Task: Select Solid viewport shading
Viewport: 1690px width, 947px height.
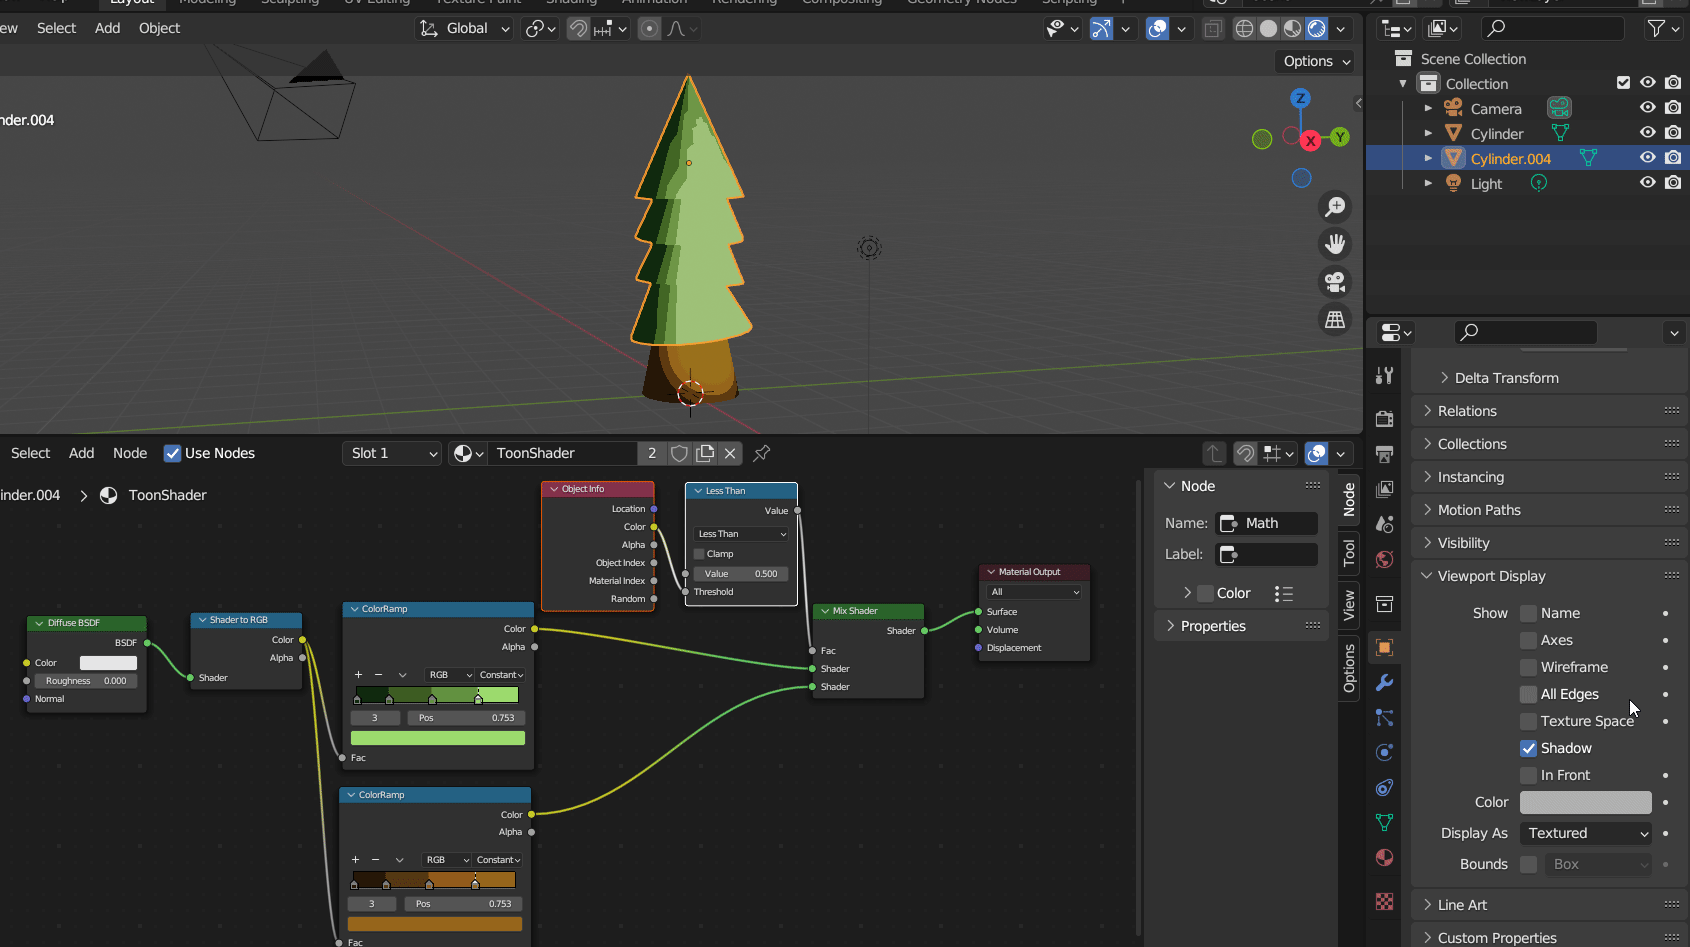Action: coord(1268,29)
